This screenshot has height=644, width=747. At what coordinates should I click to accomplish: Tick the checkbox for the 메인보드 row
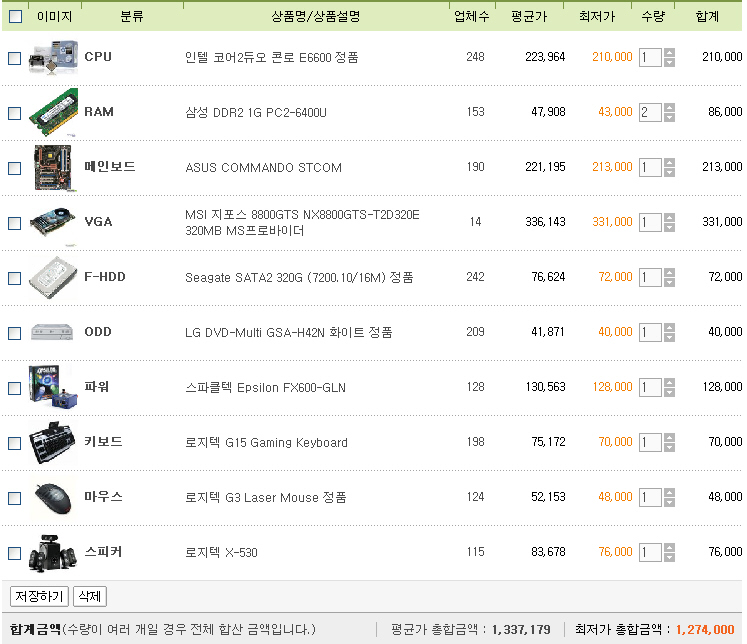click(15, 168)
